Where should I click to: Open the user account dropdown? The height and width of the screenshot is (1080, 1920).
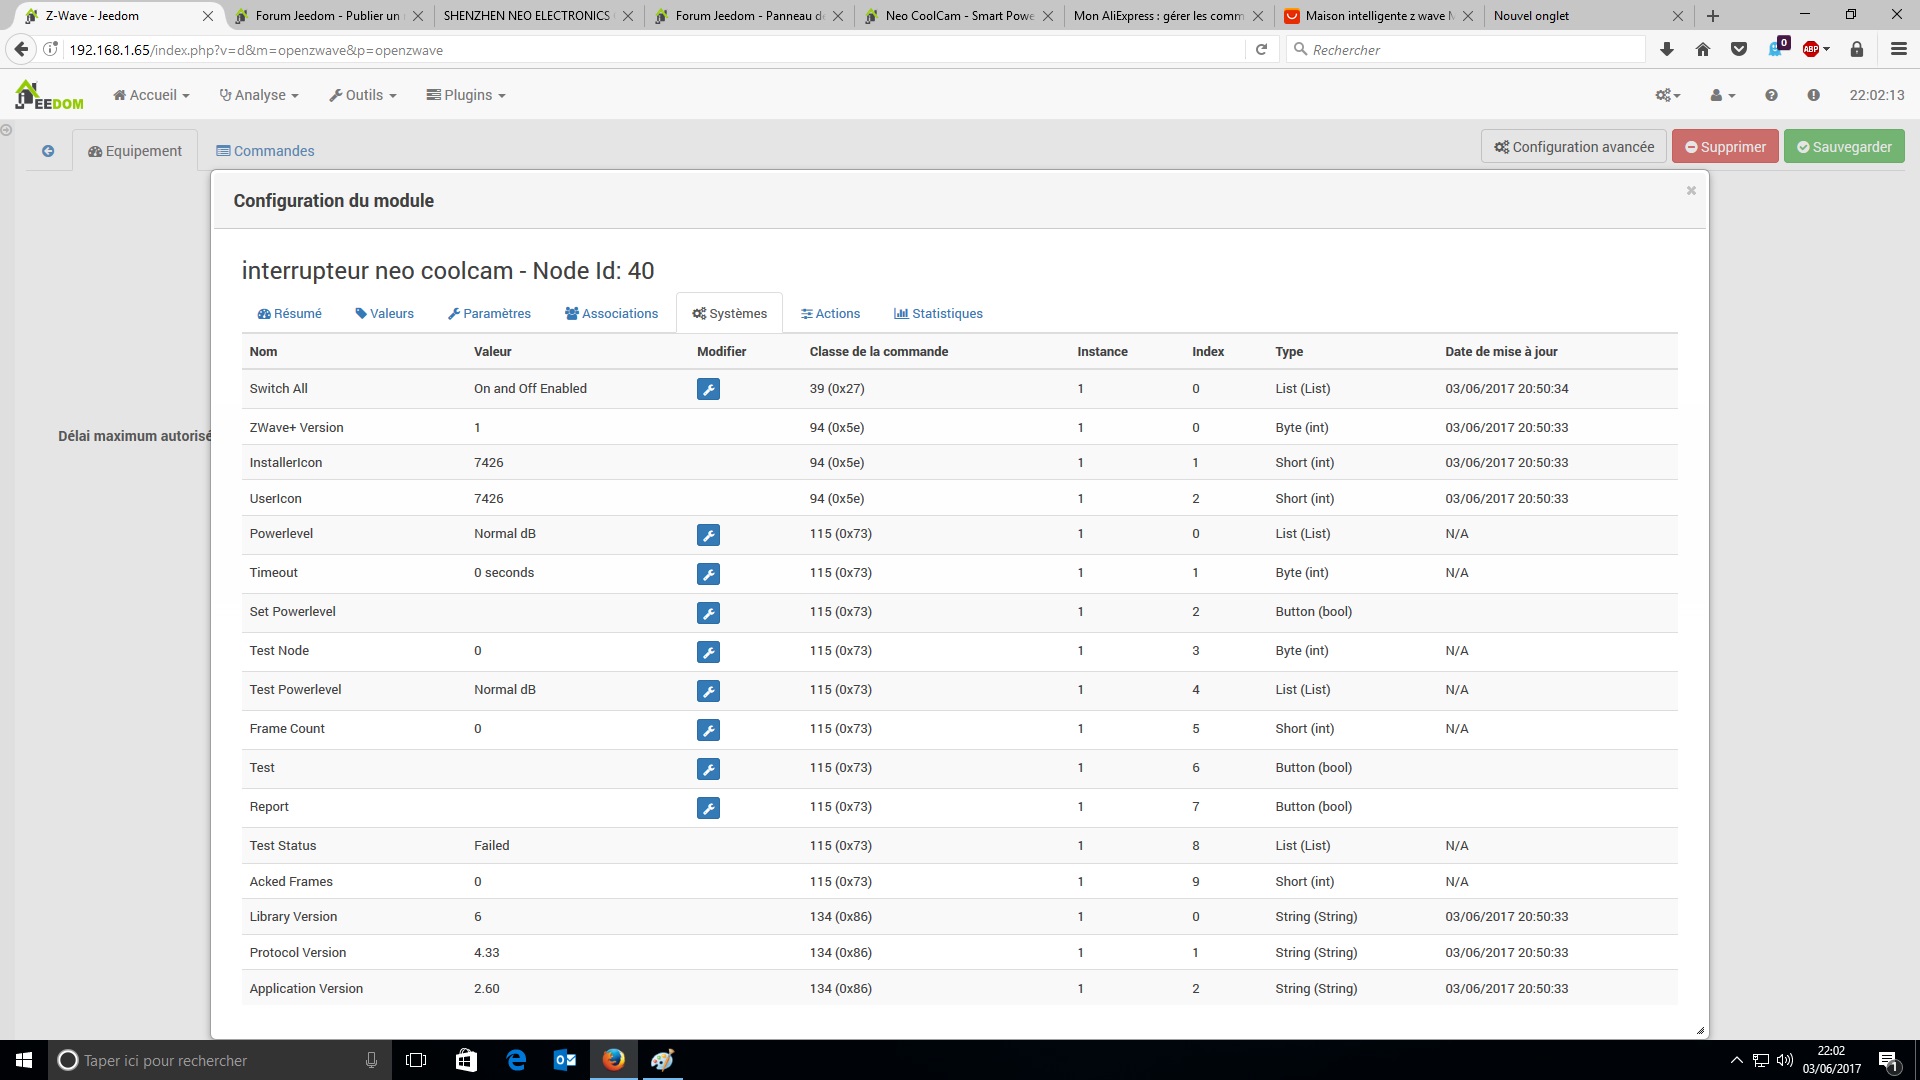1722,95
